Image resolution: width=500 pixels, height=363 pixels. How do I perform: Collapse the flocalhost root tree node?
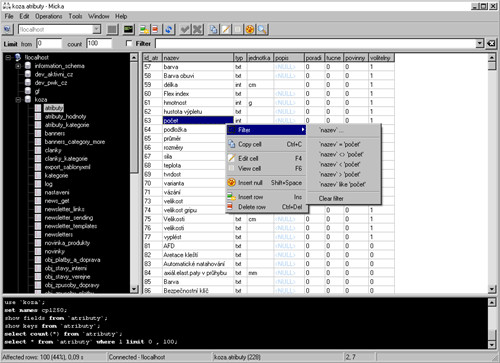pyautogui.click(x=8, y=57)
